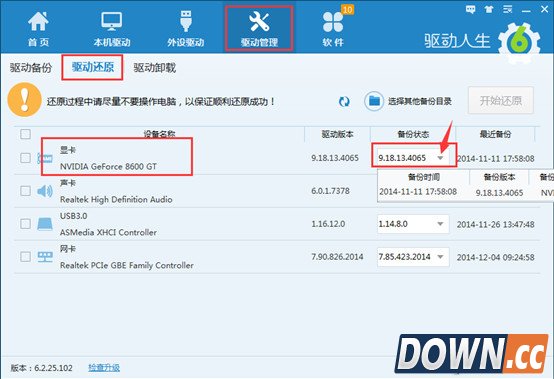554x379 pixels.
Task: Check the NVIDIA GeForce 8600 GT row
Action: [x=25, y=158]
